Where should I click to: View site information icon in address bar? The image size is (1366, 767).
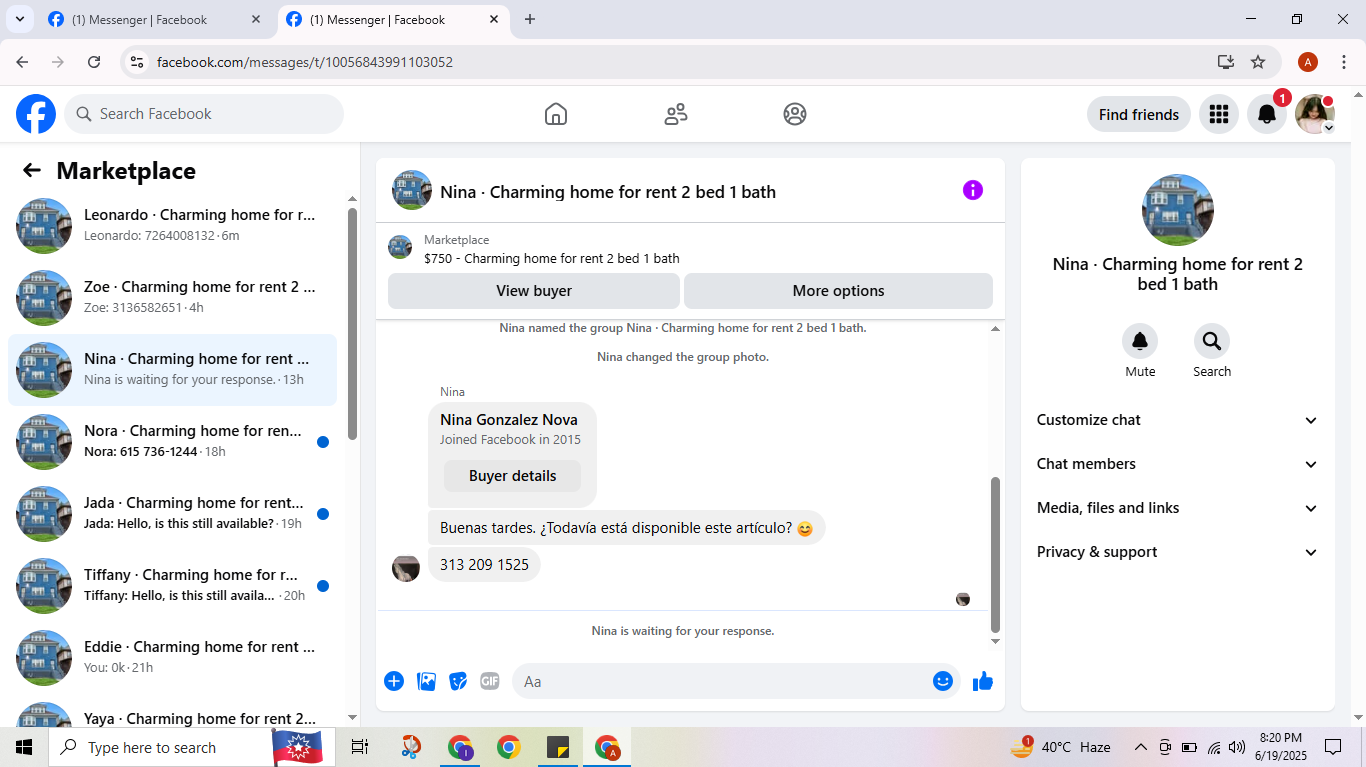(x=138, y=62)
